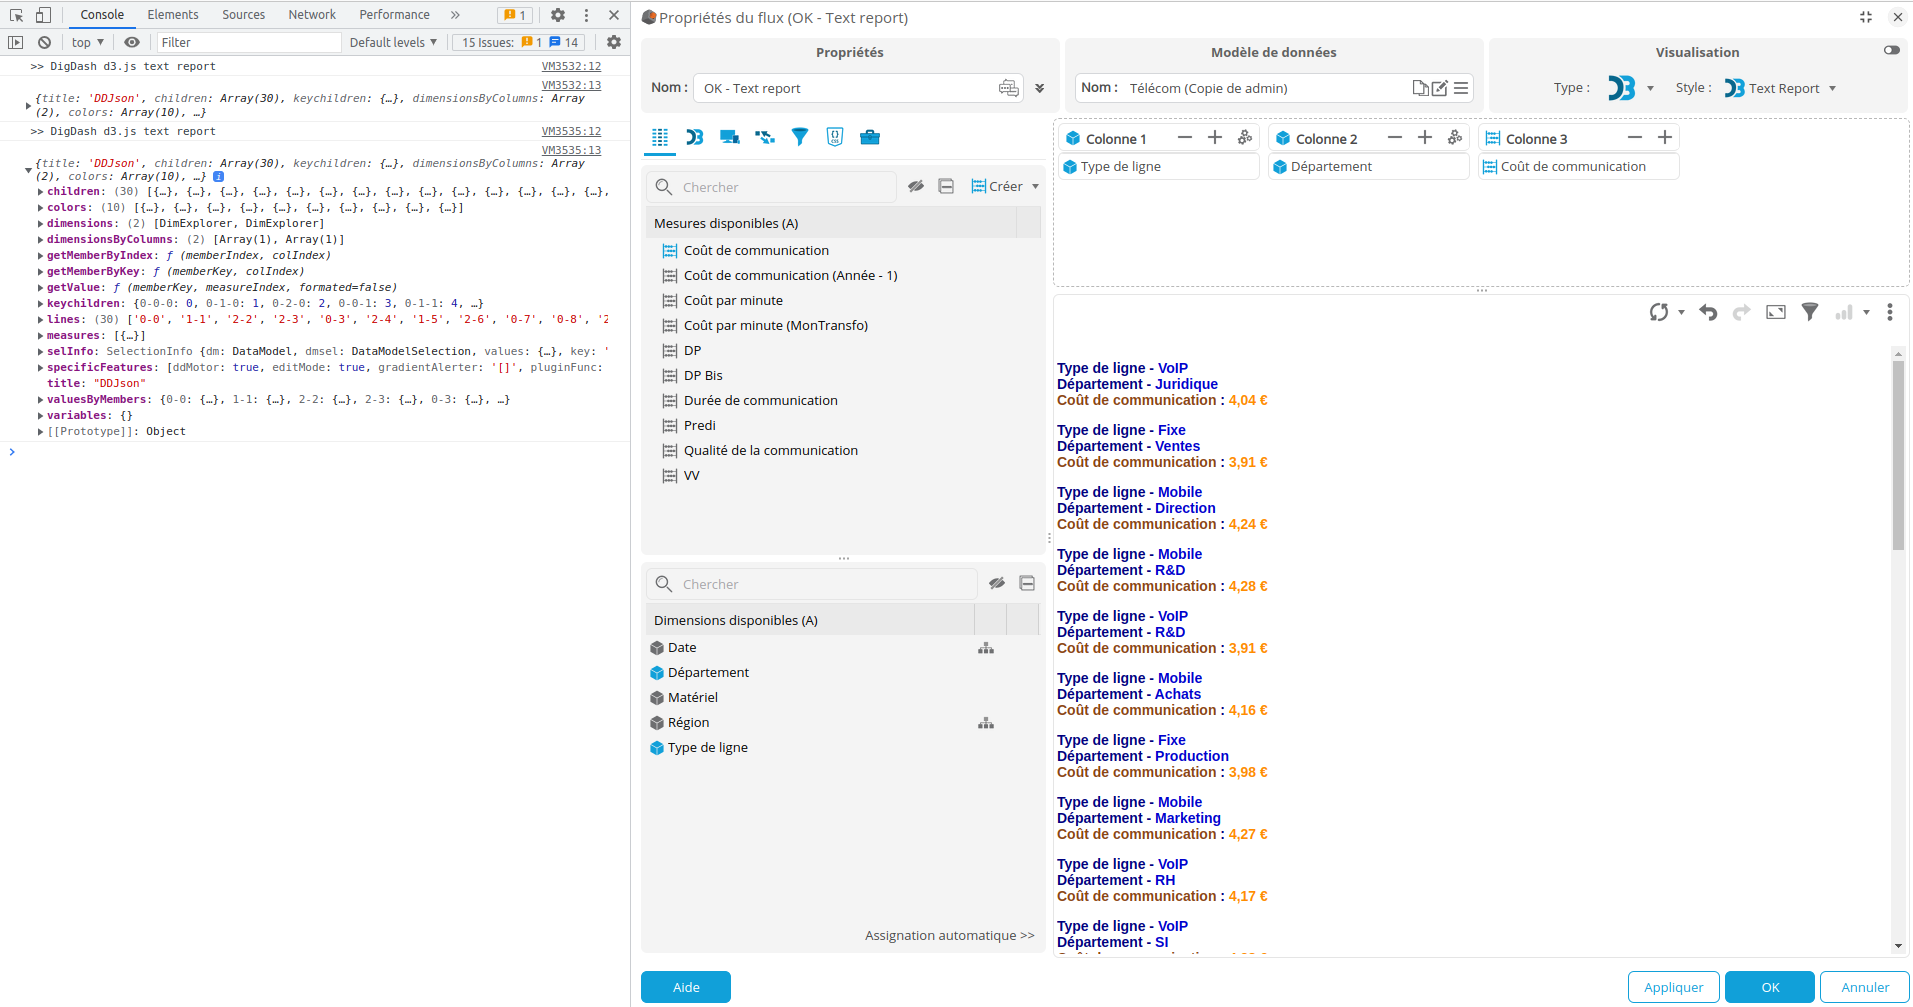The image size is (1913, 1007).
Task: Add after Colonne 1 with plus button
Action: [1215, 137]
